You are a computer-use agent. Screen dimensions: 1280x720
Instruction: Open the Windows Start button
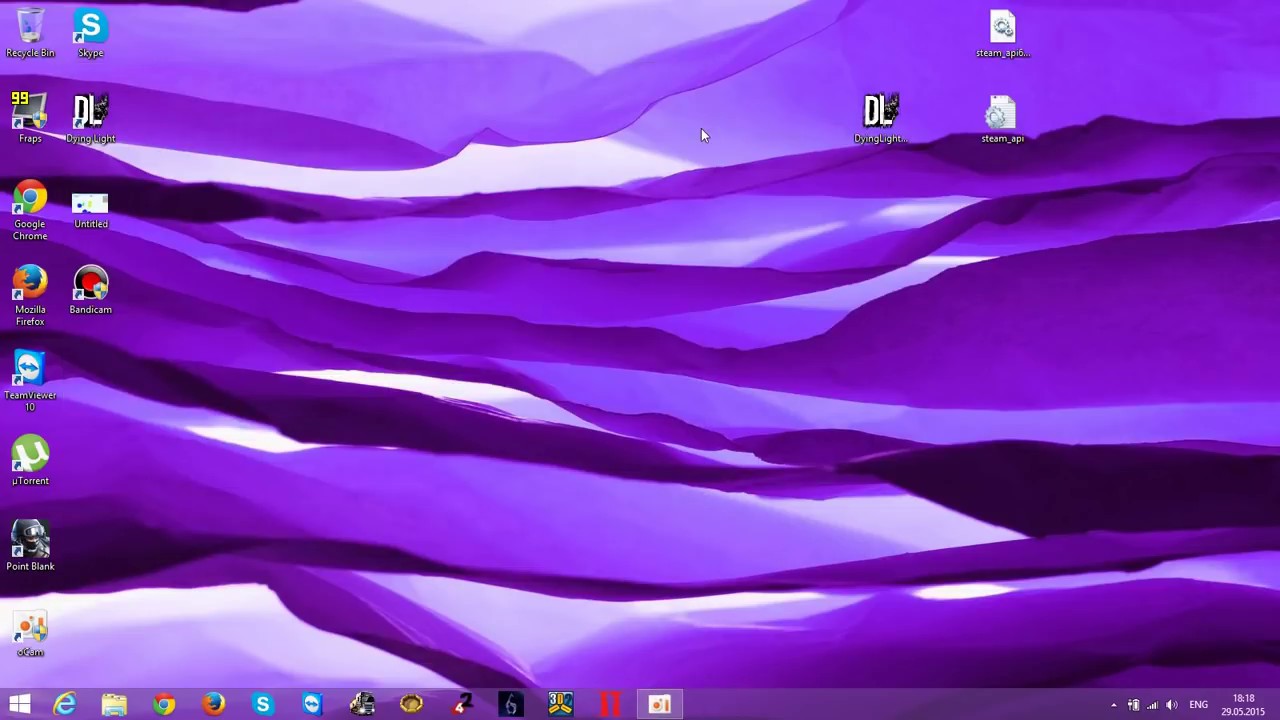[x=20, y=705]
